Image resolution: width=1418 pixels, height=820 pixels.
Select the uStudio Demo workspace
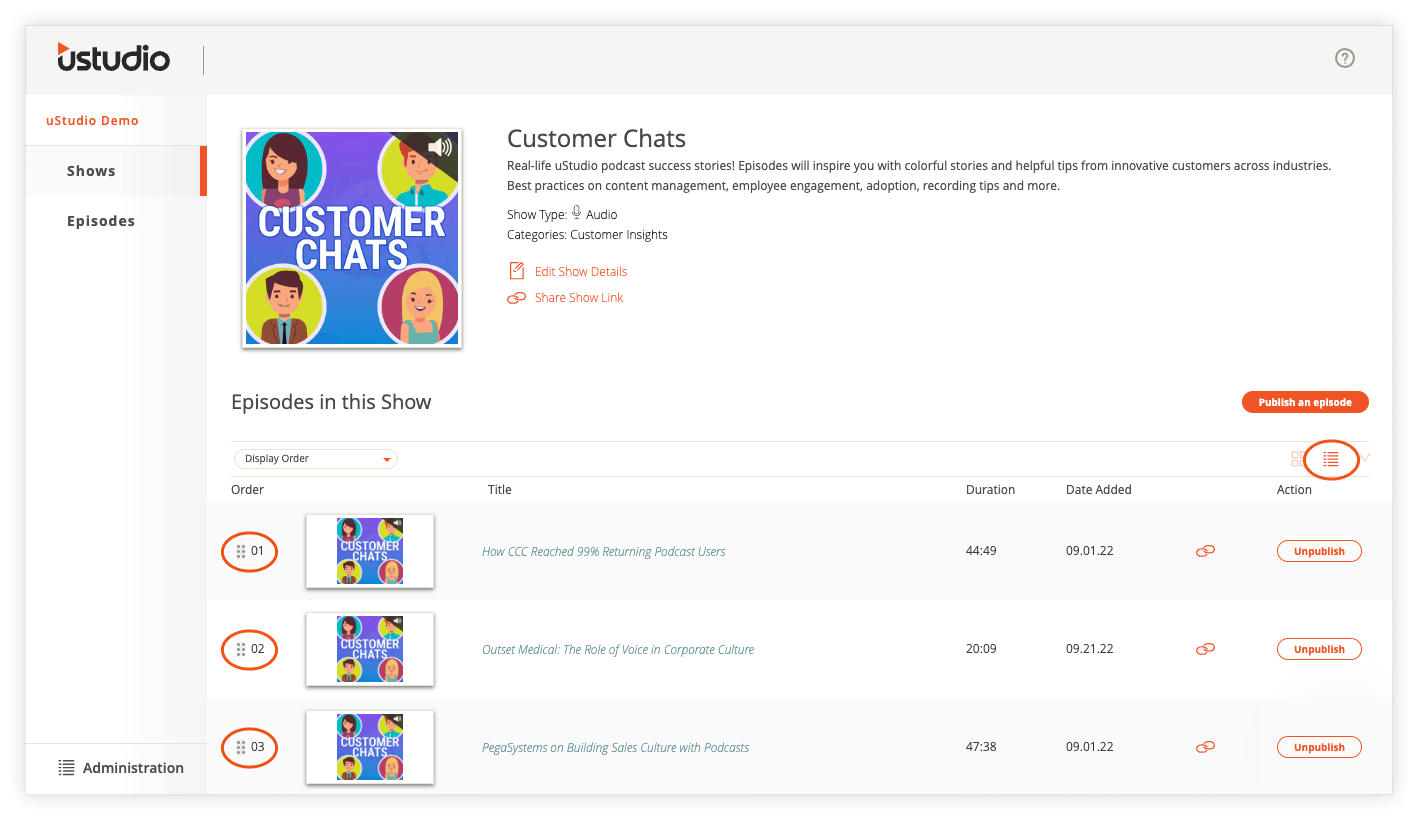coord(92,121)
